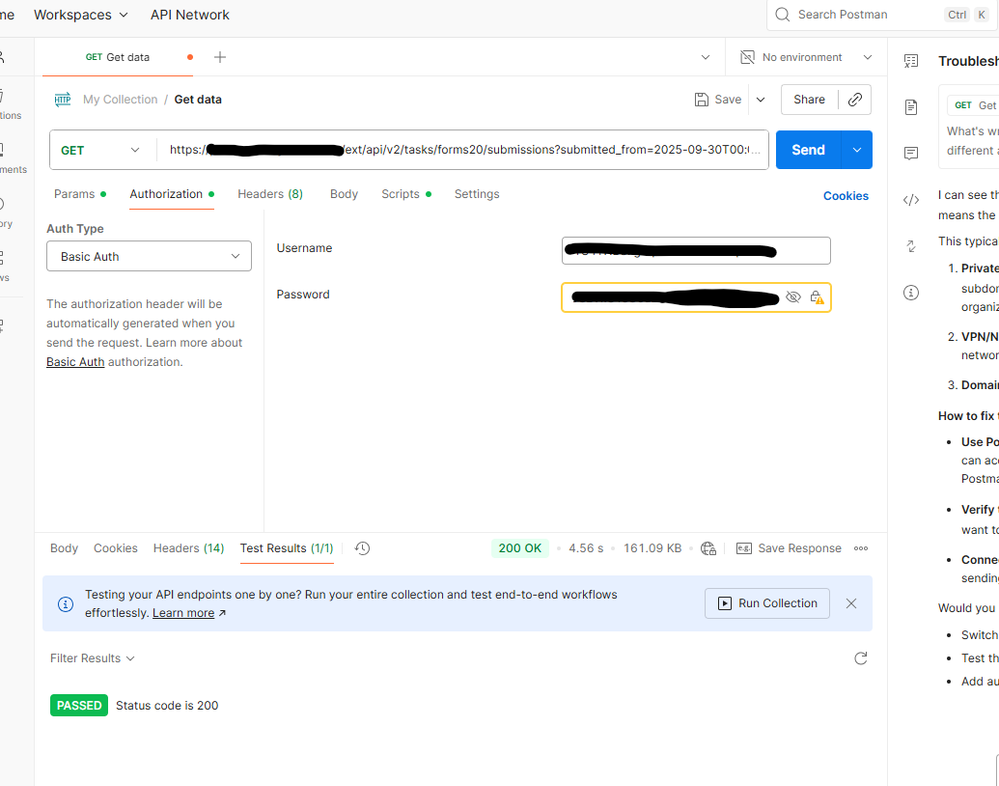Click the network globe icon in response bar

[708, 548]
